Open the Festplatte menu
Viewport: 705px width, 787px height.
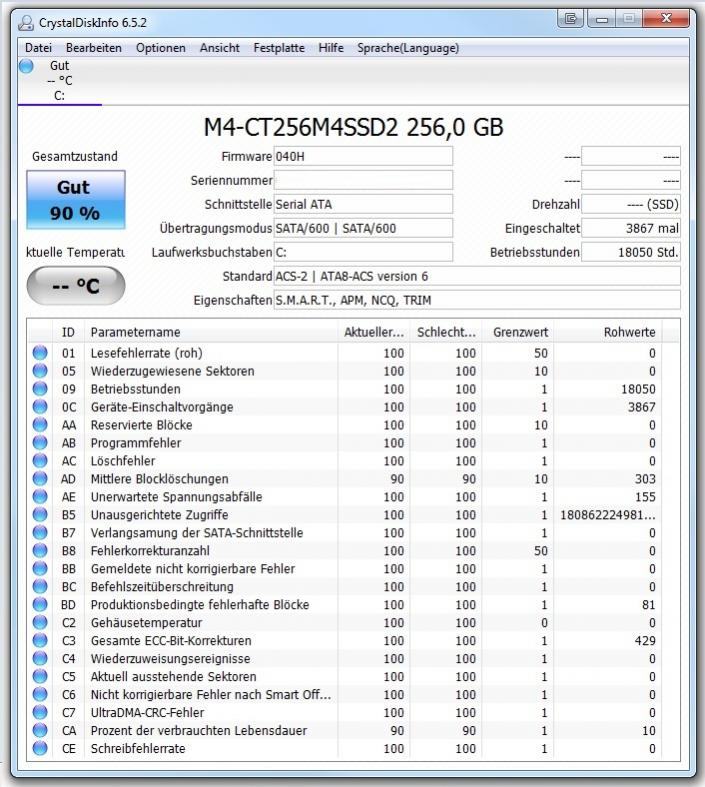tap(279, 48)
